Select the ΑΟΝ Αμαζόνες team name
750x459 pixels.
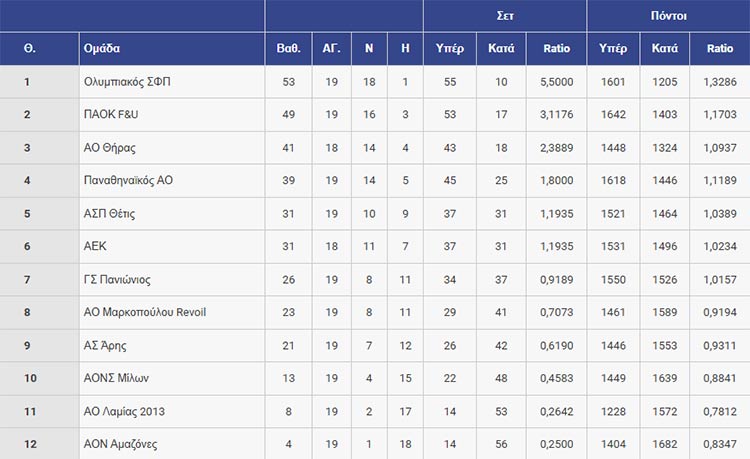click(x=123, y=445)
